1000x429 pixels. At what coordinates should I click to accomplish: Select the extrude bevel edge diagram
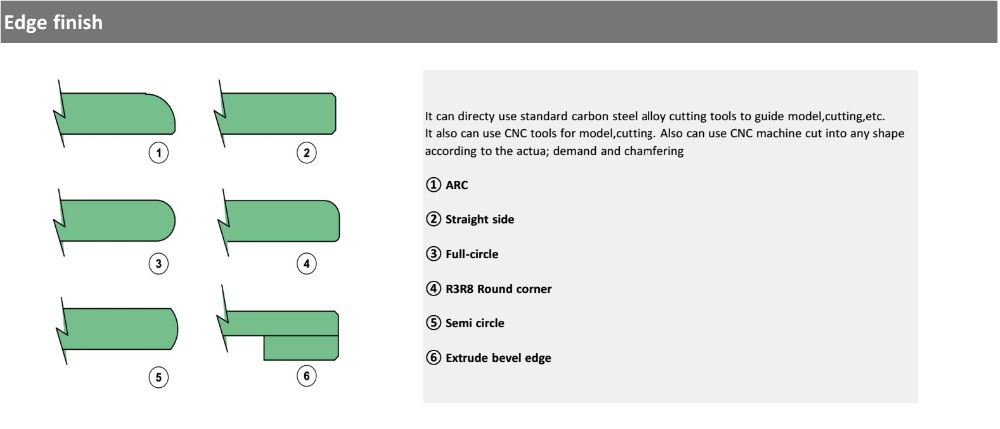[x=278, y=324]
